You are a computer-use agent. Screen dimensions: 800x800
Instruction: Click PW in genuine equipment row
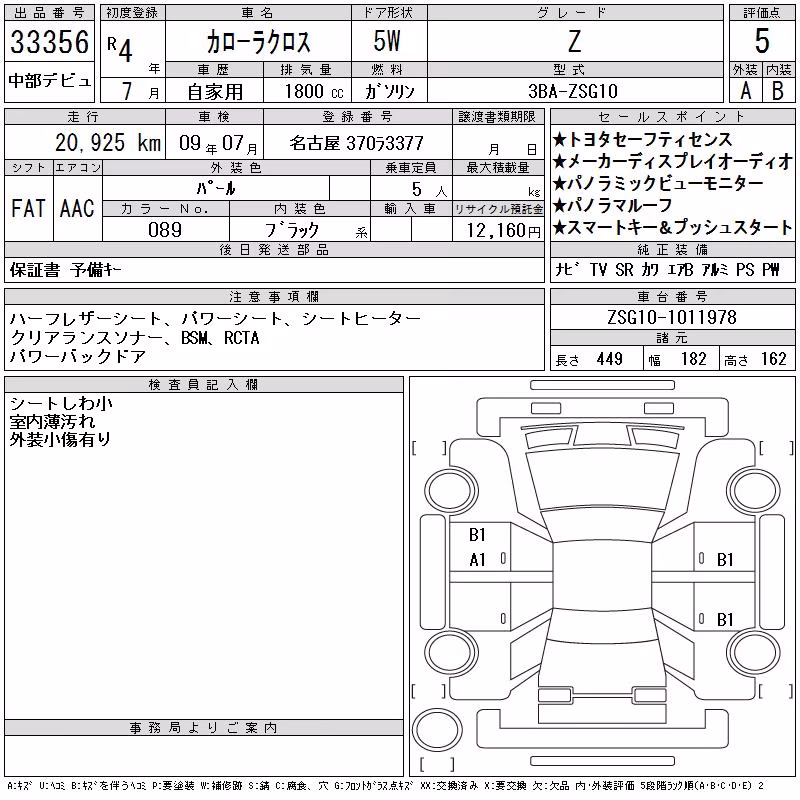click(771, 269)
